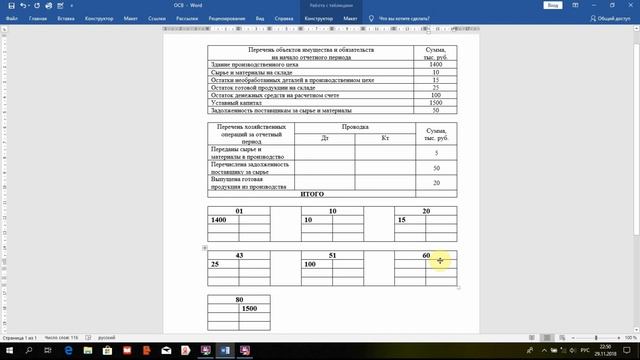
Task: Switch to Web Layout view icon
Action: (562, 338)
